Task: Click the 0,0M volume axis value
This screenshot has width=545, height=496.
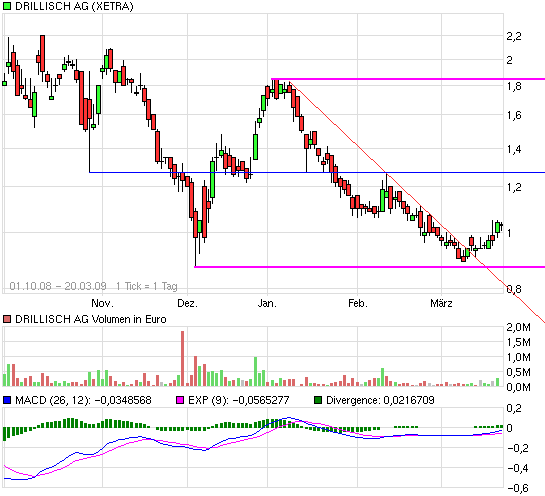Action: [519, 387]
